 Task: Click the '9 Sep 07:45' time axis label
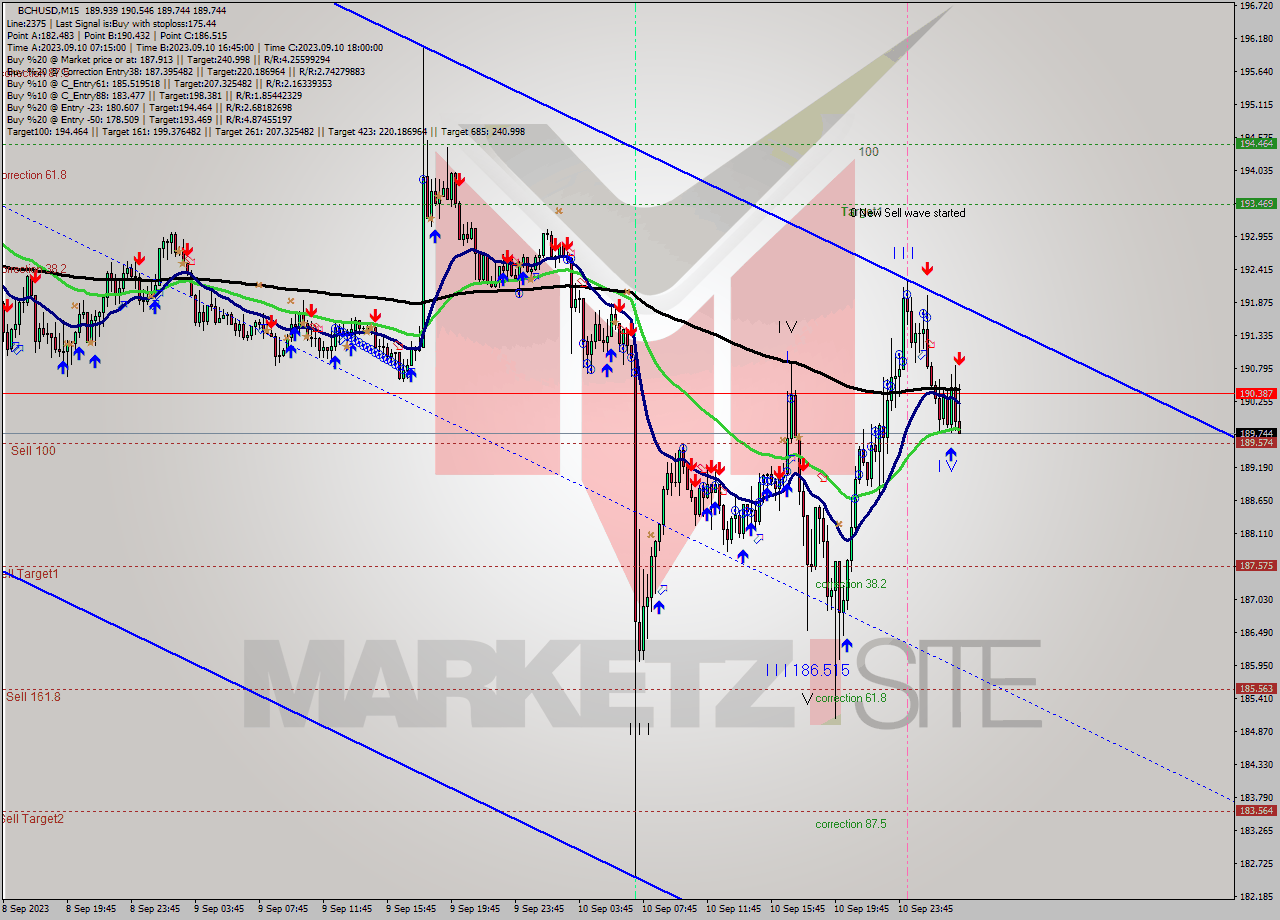[x=284, y=910]
